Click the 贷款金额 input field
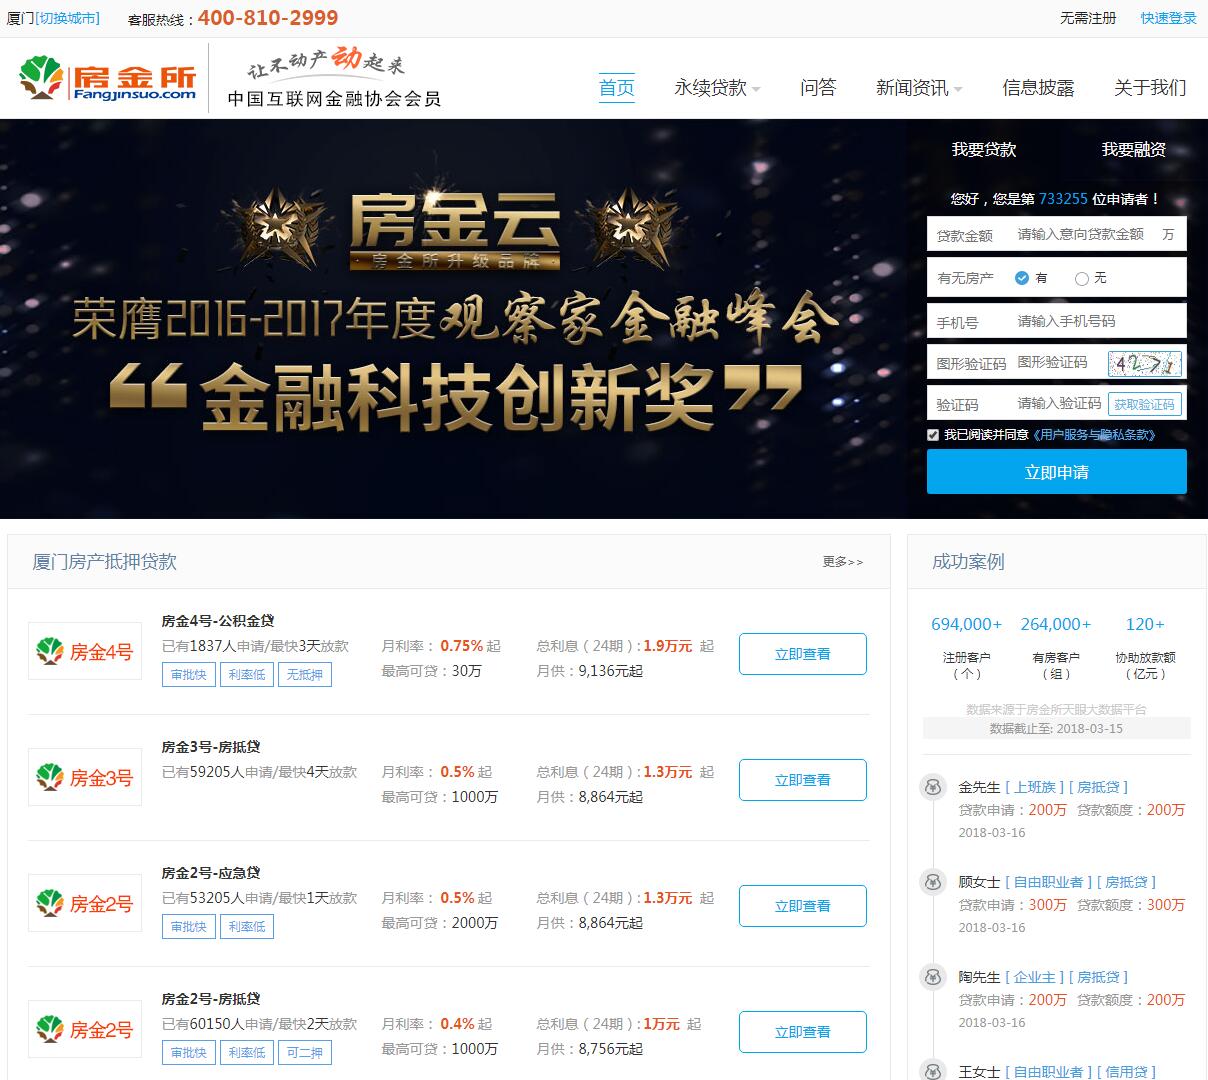The height and width of the screenshot is (1080, 1208). 1057,235
